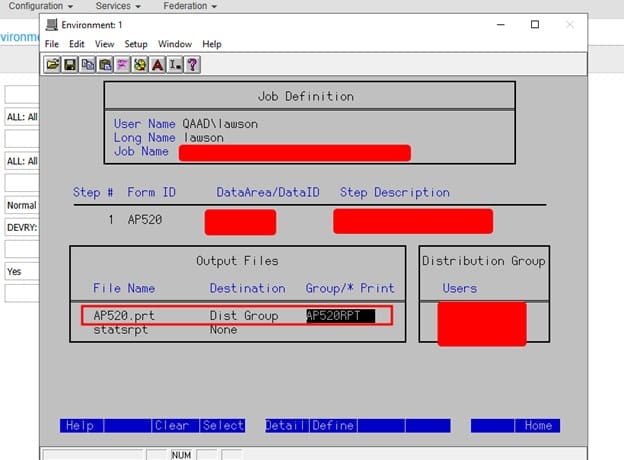
Task: Click the paste clipboard toolbar icon
Action: click(105, 64)
